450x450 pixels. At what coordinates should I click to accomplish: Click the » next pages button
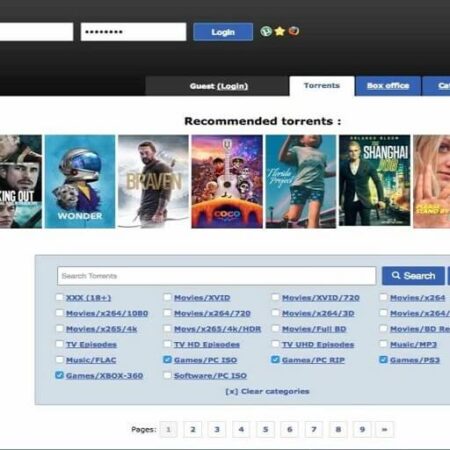[x=384, y=429]
